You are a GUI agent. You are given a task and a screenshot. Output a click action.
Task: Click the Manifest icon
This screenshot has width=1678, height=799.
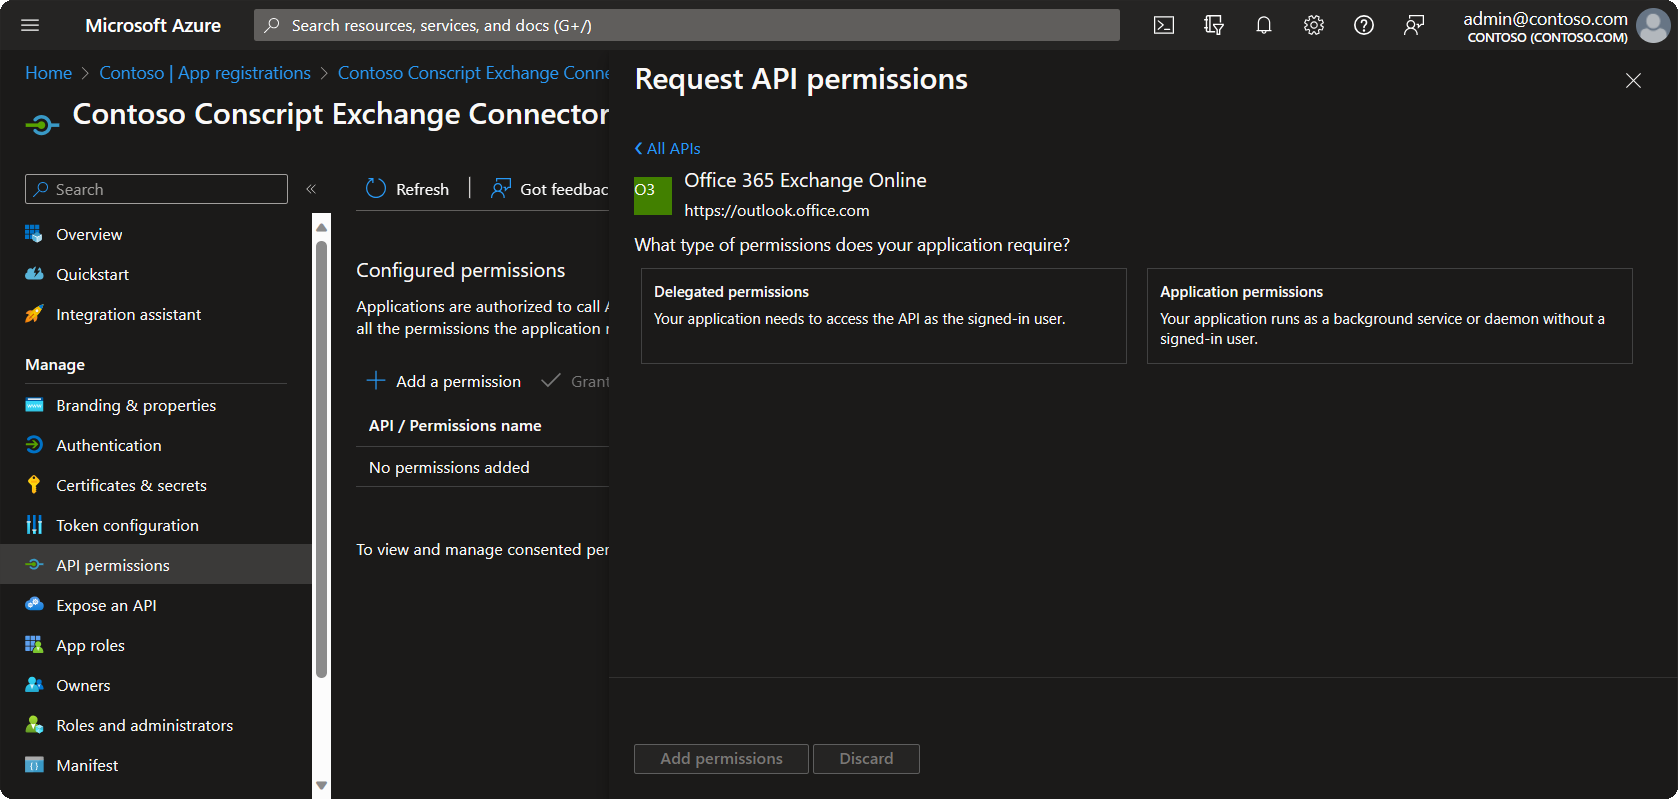[34, 765]
